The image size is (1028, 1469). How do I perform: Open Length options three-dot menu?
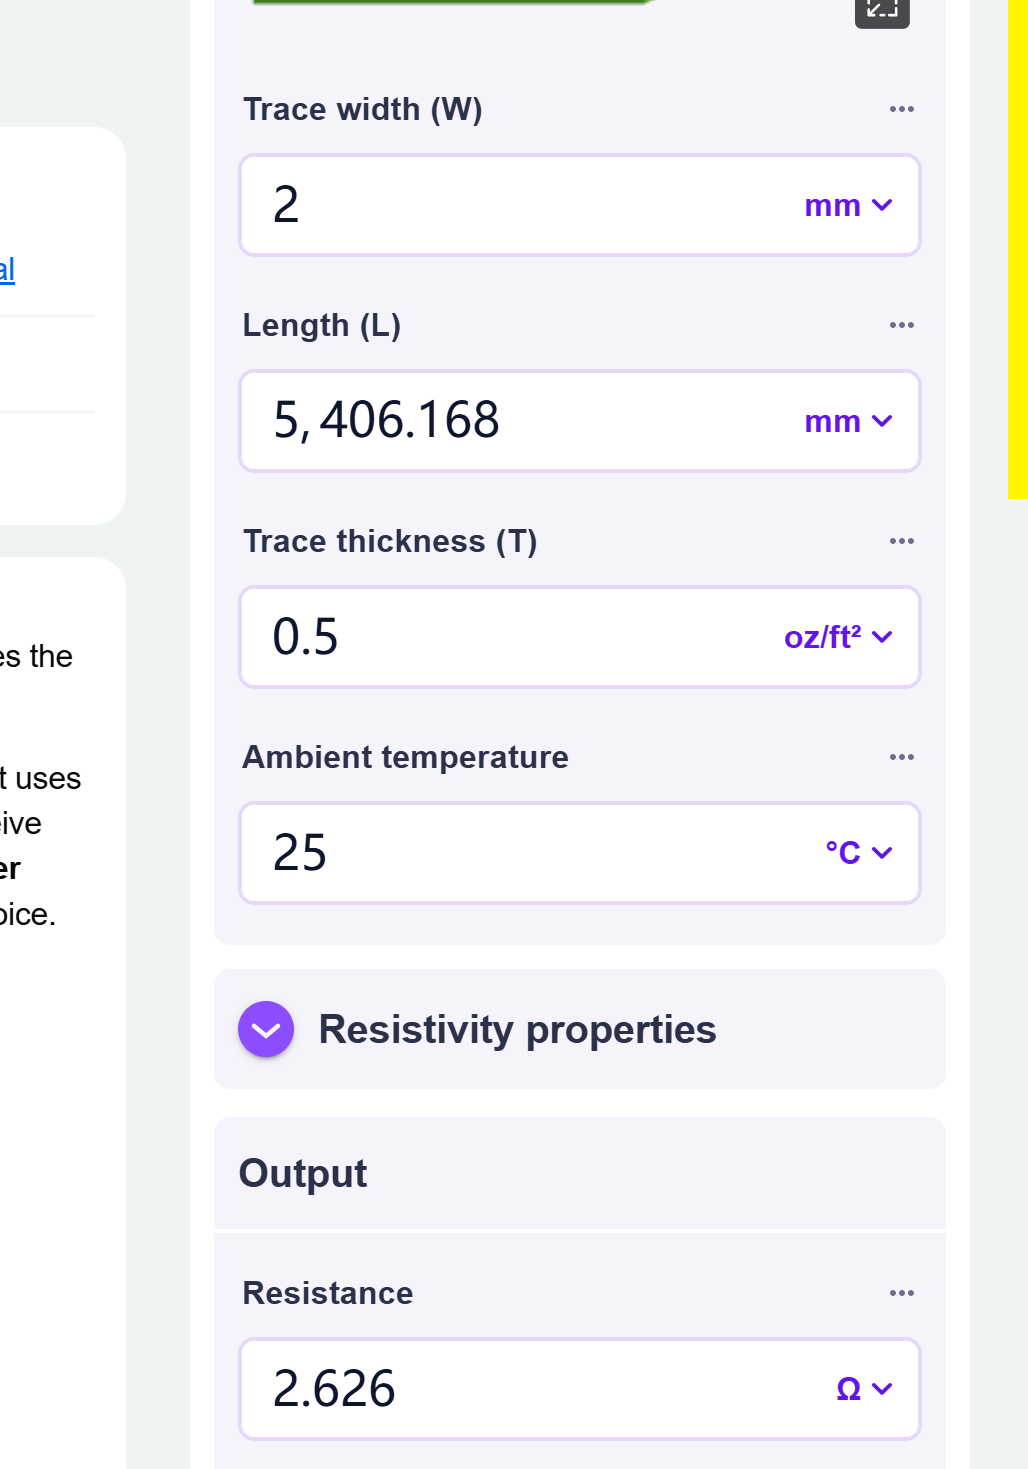coord(901,325)
